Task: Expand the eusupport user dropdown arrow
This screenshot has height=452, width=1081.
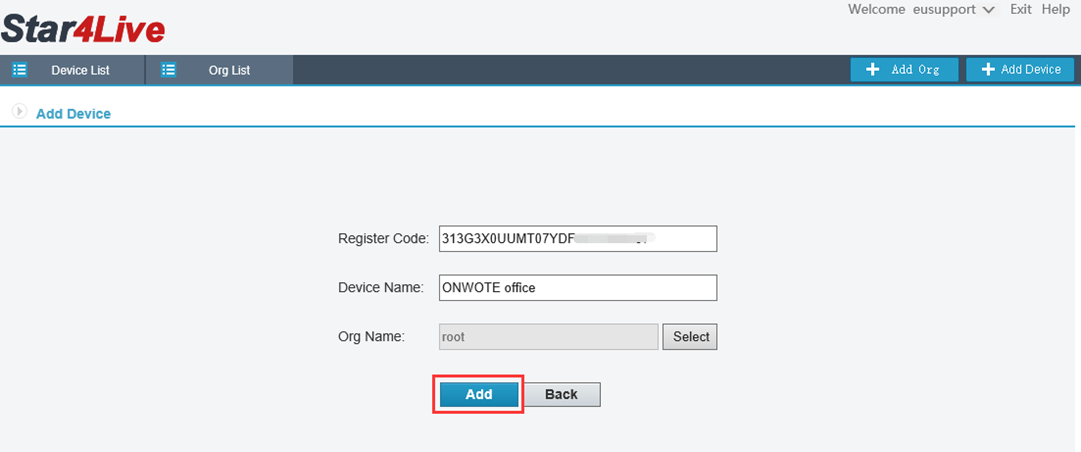Action: pos(988,10)
